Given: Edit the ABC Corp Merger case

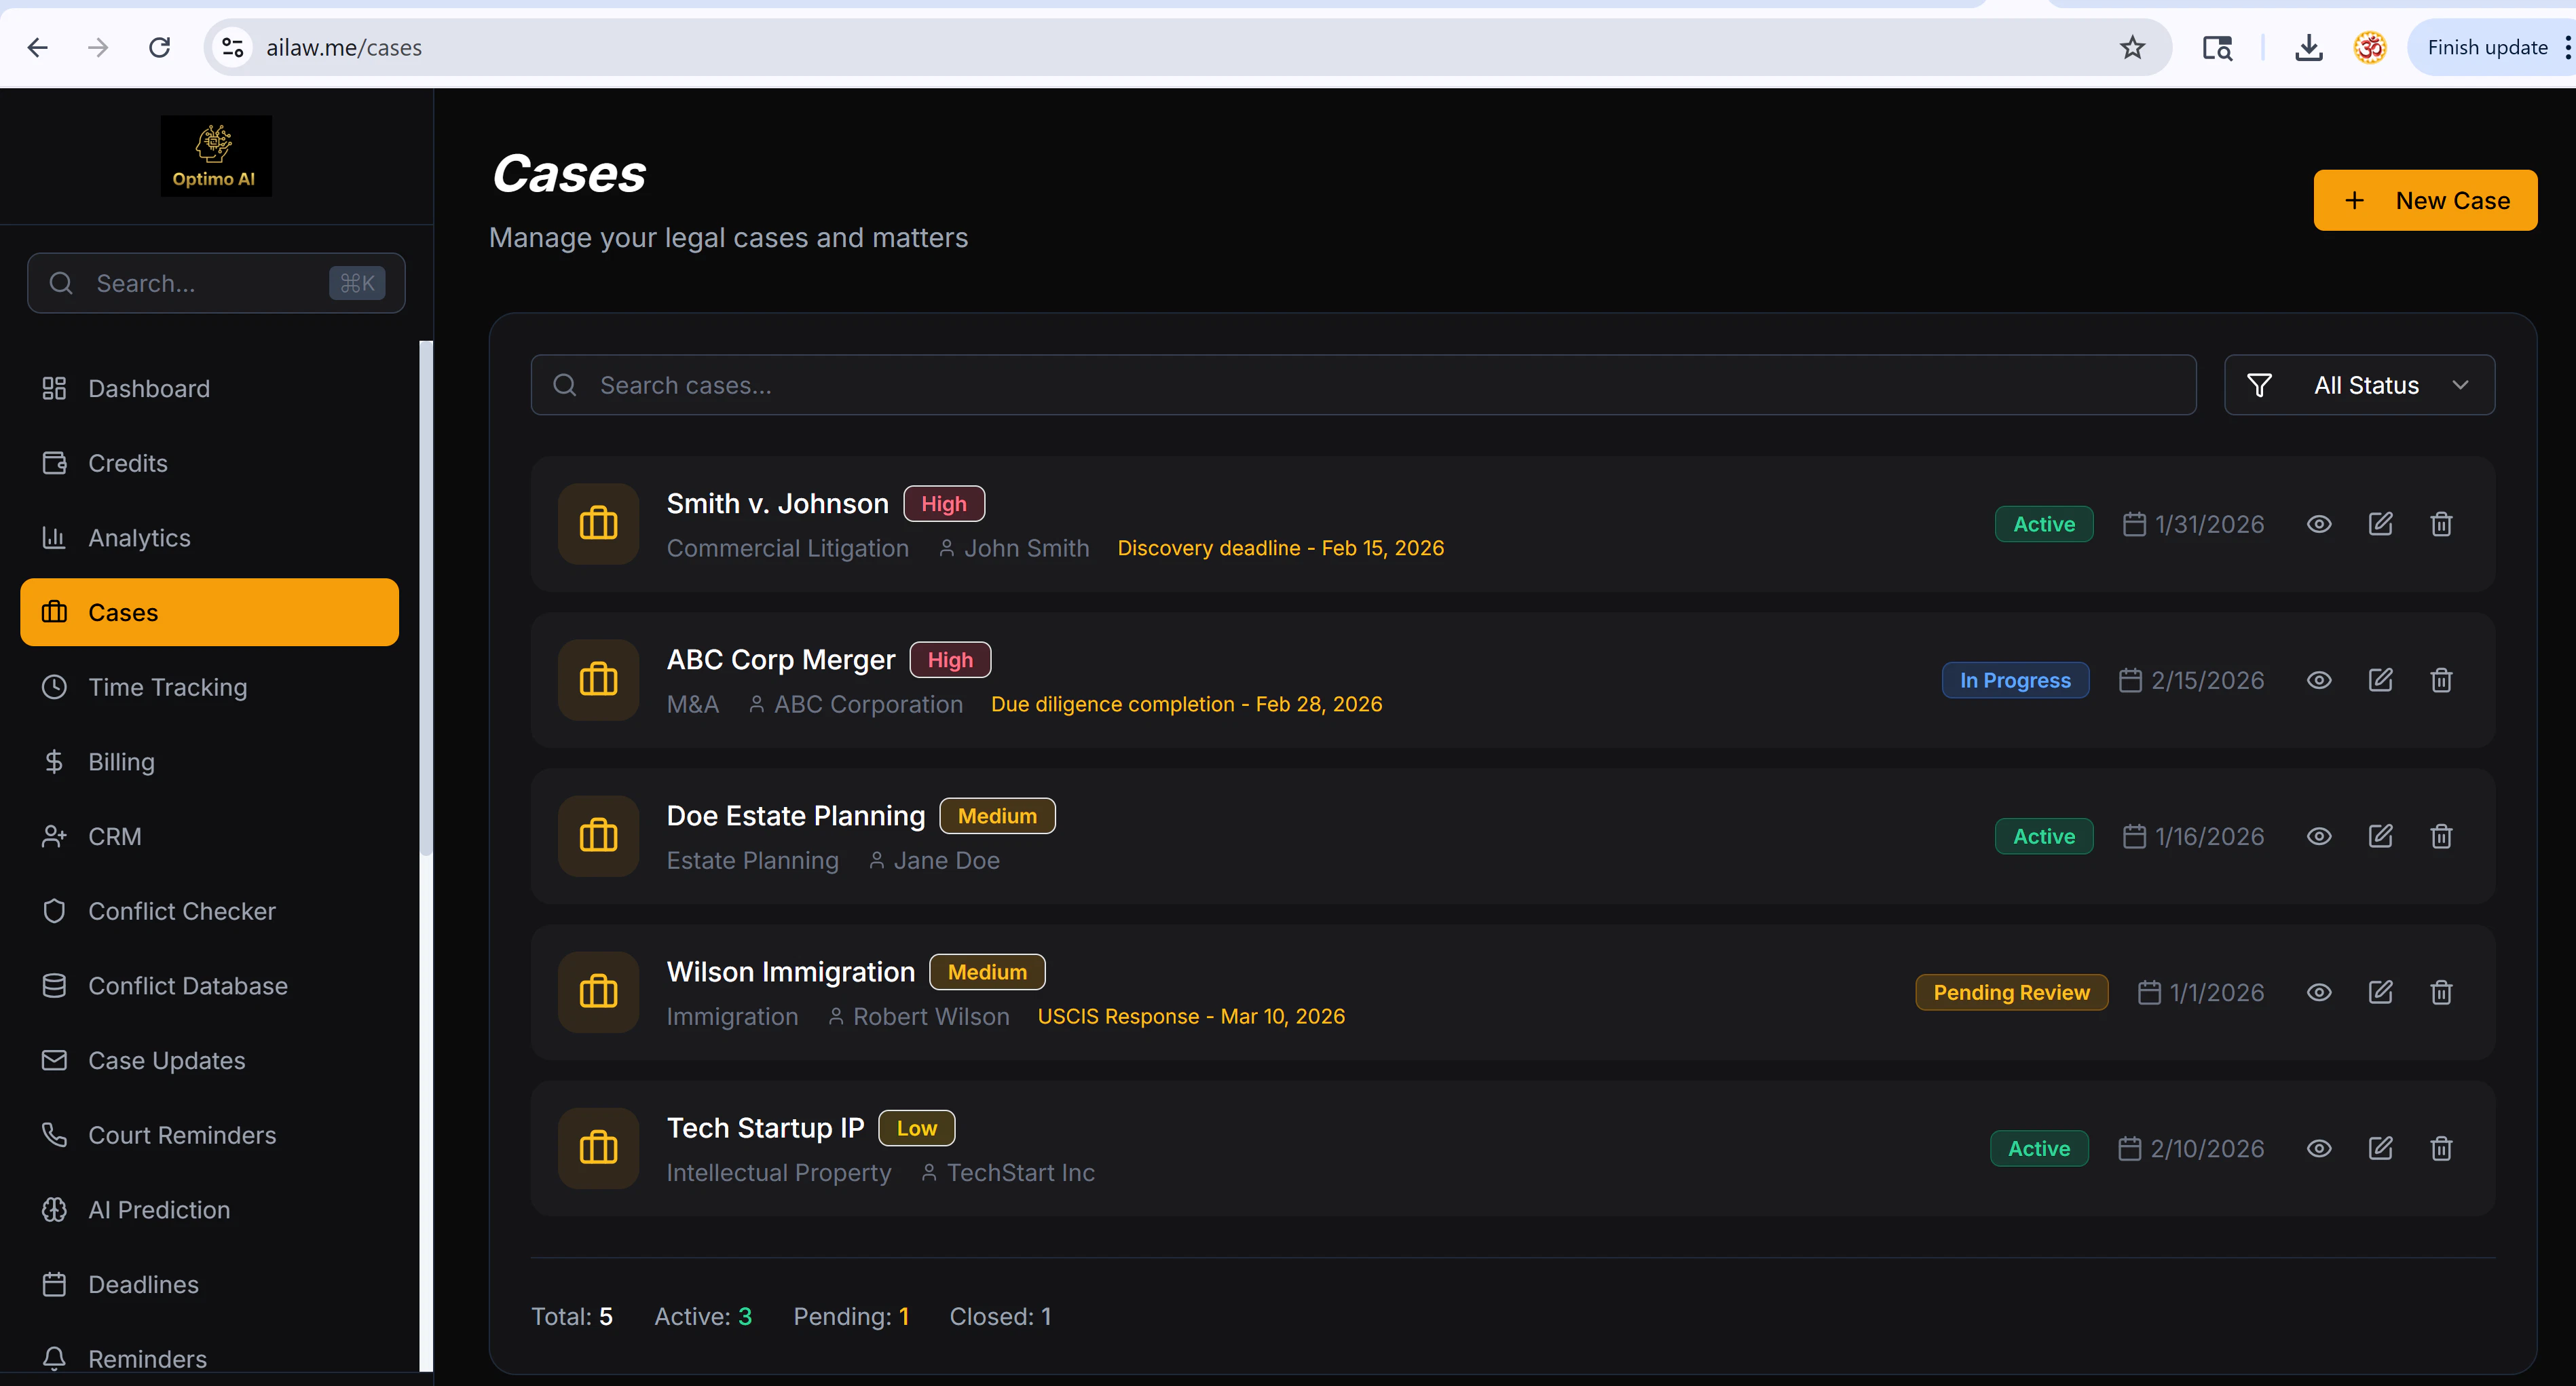Looking at the screenshot, I should pos(2380,680).
